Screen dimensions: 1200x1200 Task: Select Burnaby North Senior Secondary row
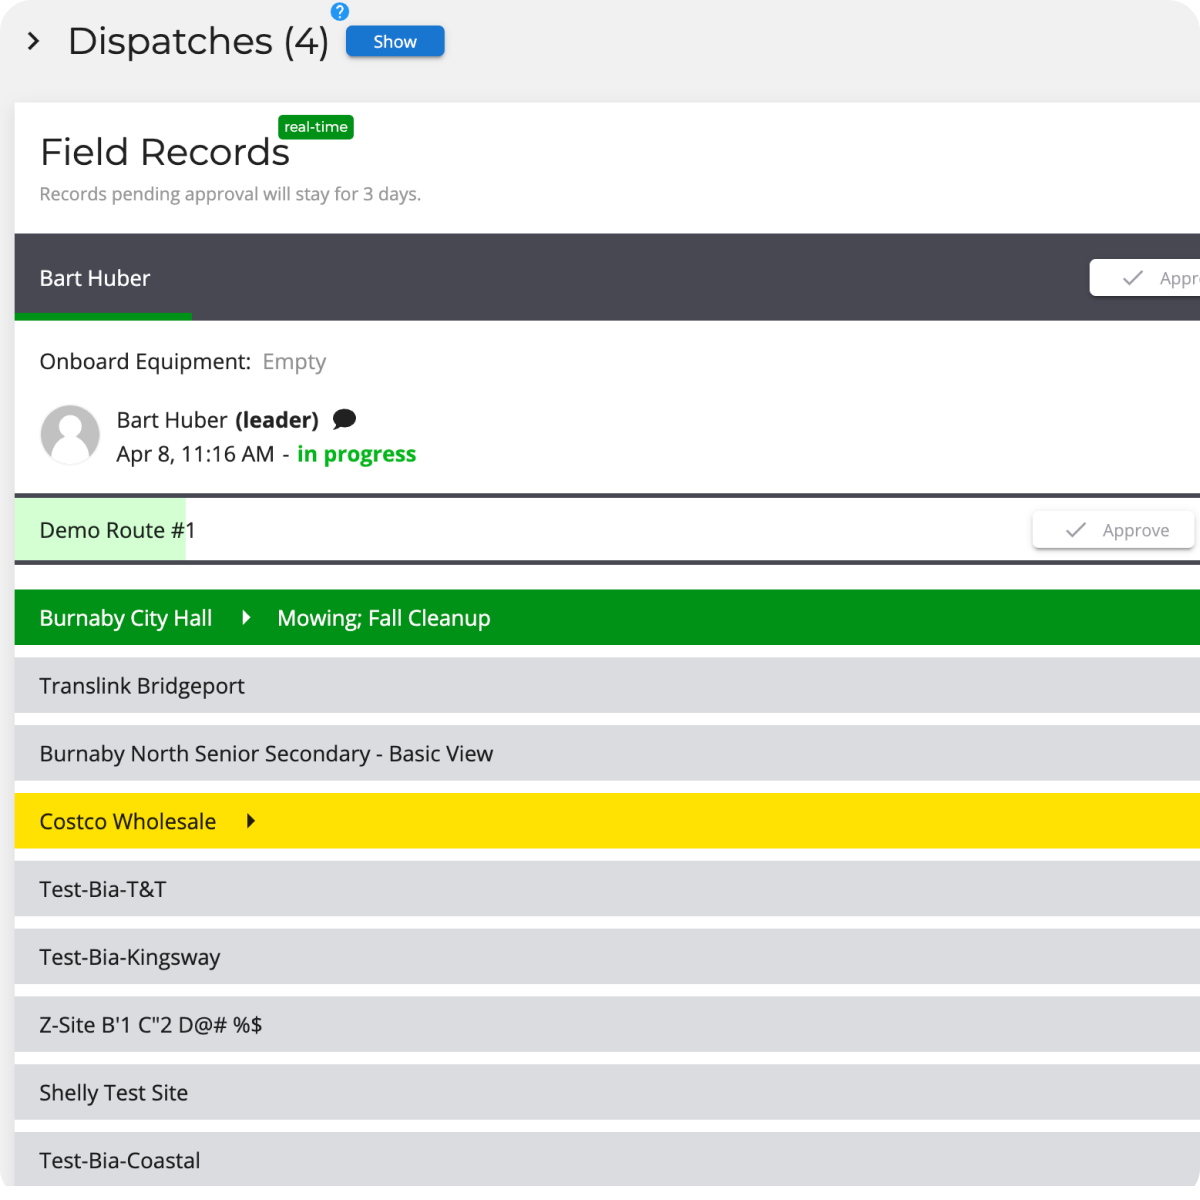266,754
